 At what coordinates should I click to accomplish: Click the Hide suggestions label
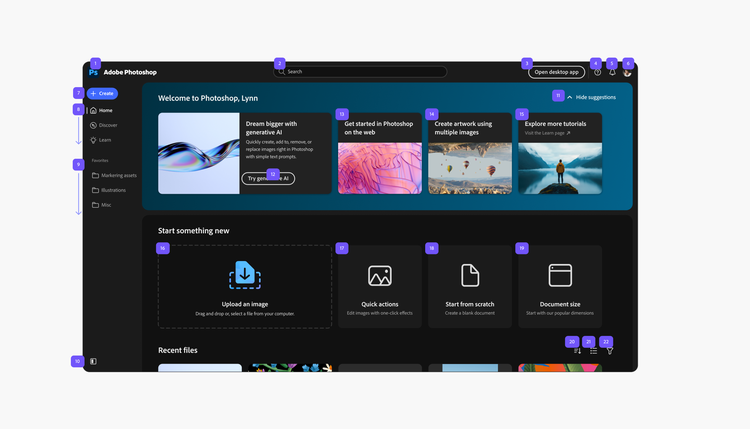pos(596,98)
